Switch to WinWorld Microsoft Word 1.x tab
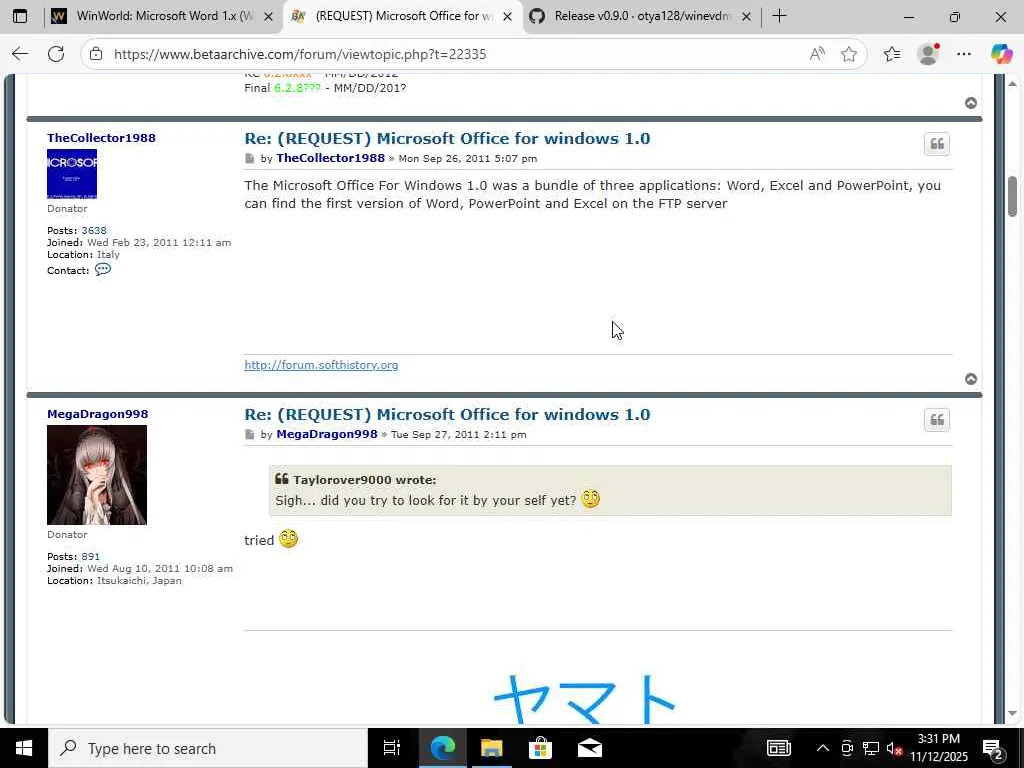 point(163,16)
